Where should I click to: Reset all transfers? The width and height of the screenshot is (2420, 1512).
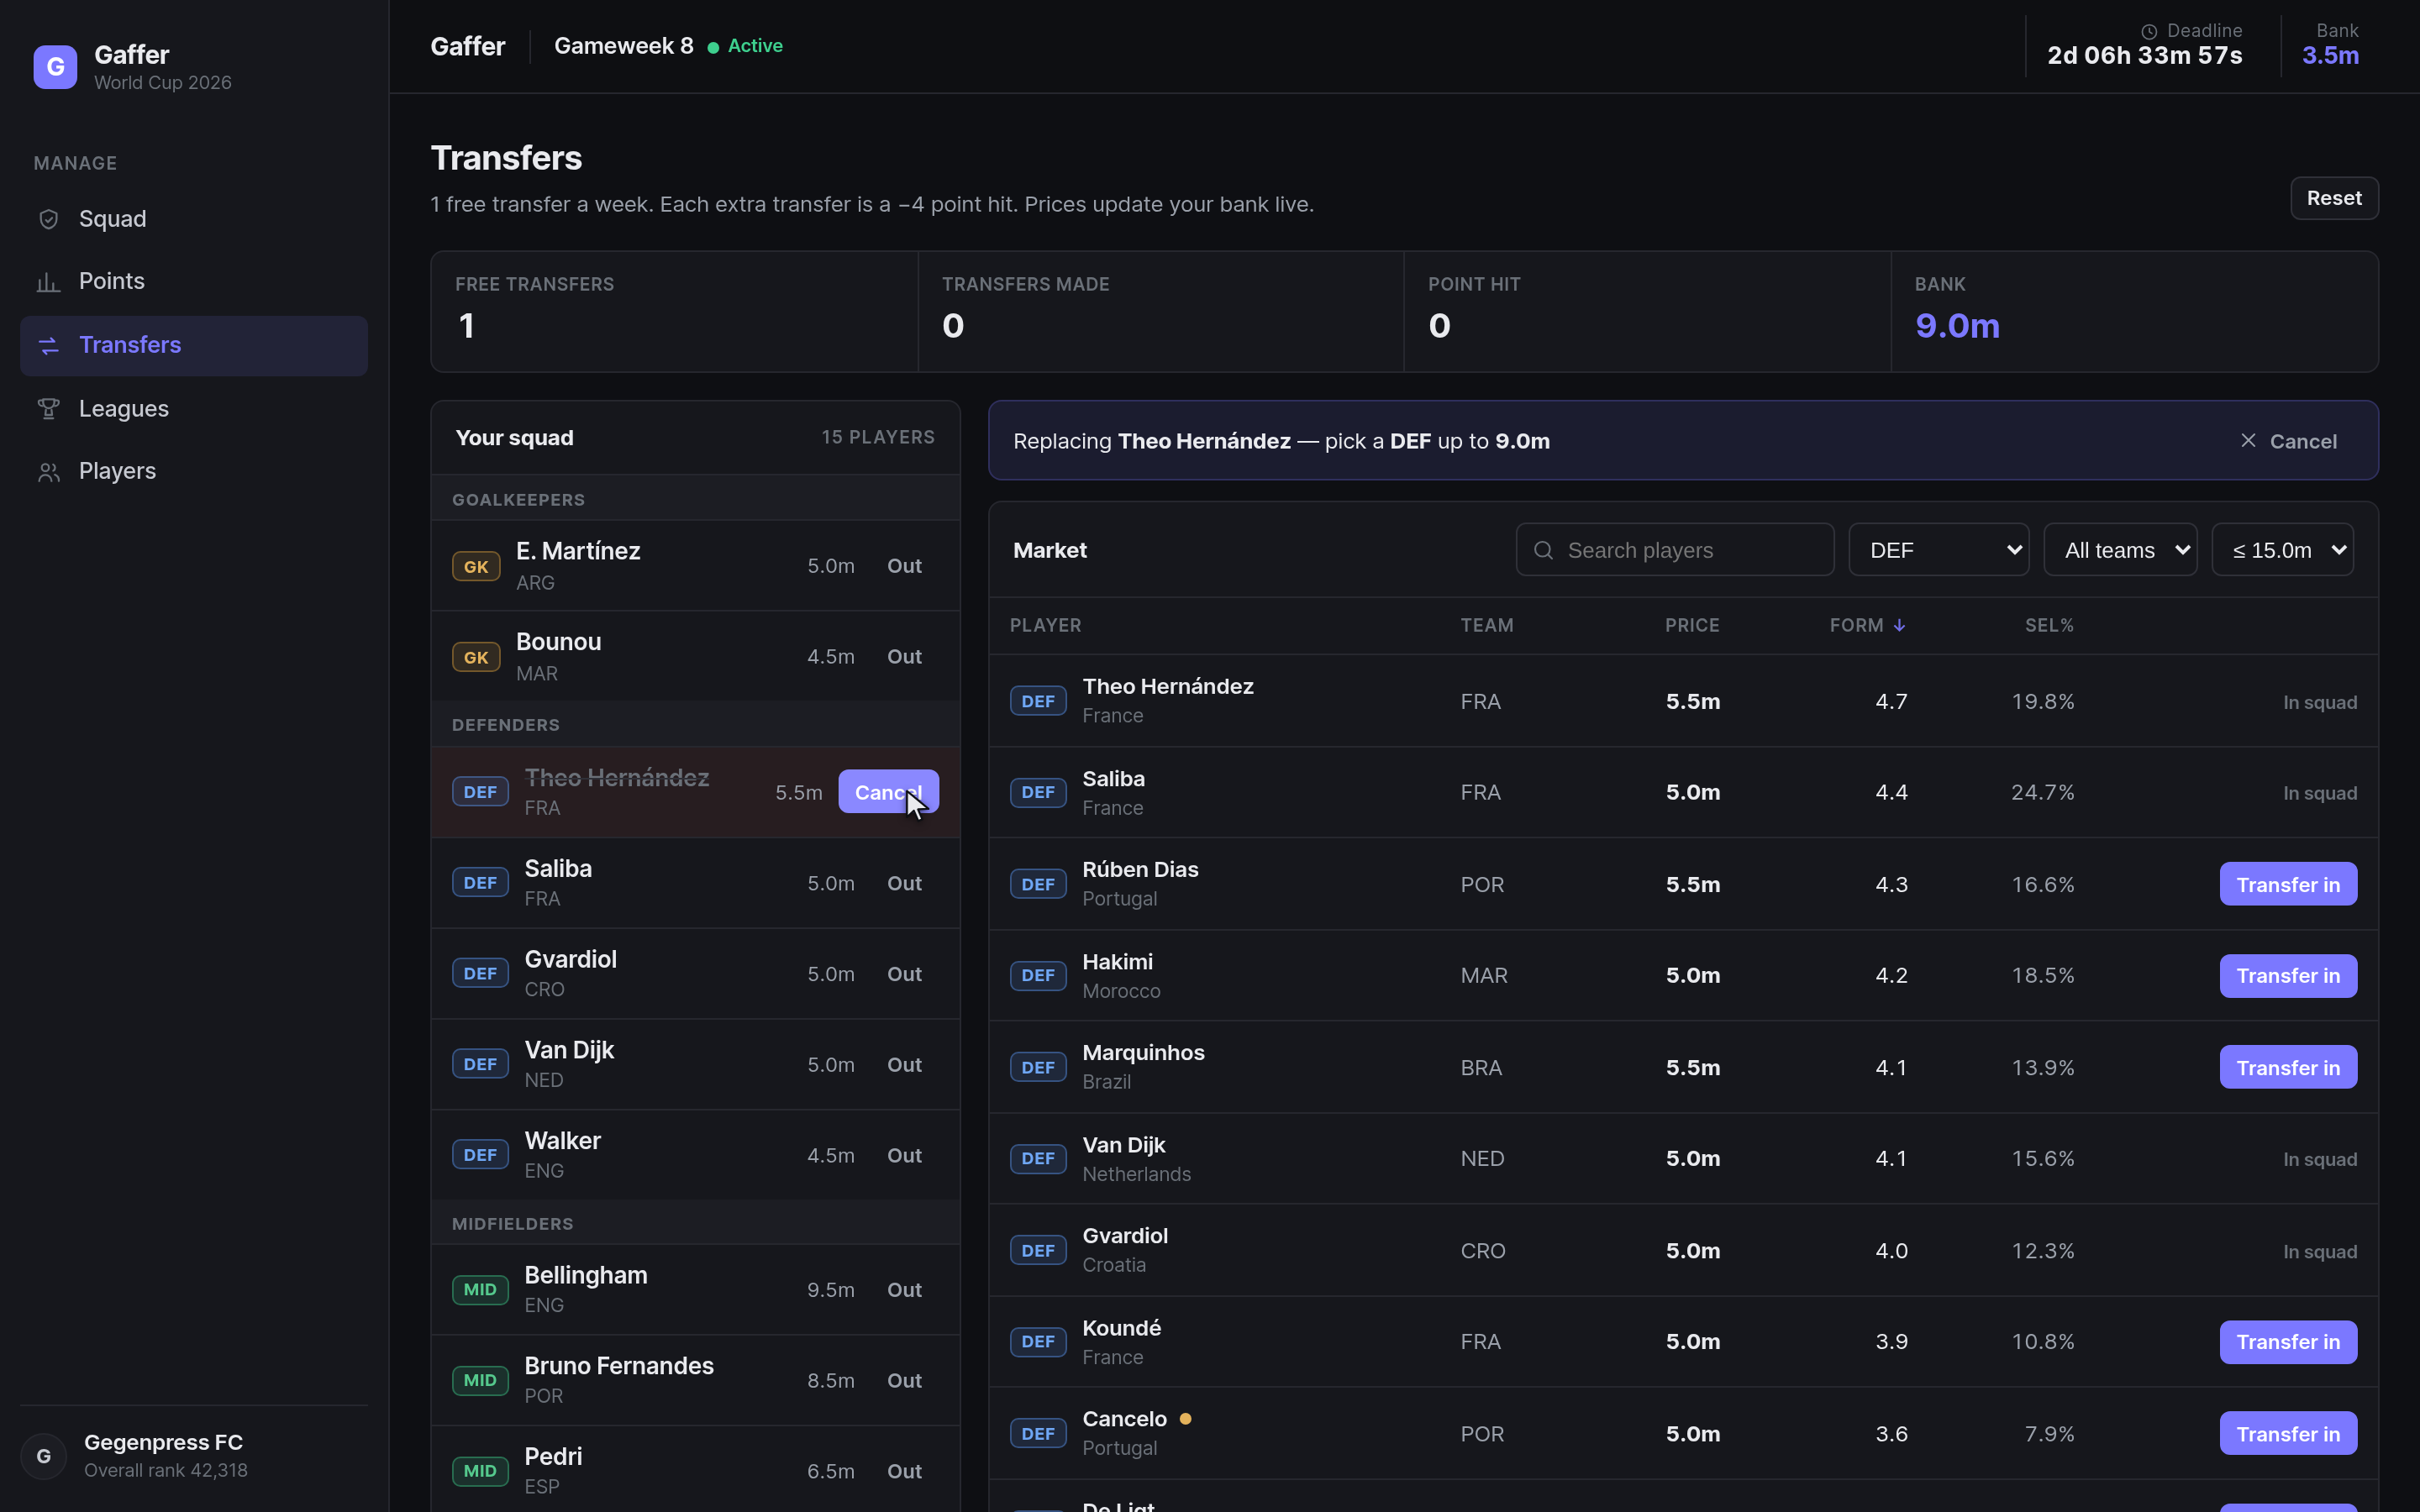point(2334,198)
